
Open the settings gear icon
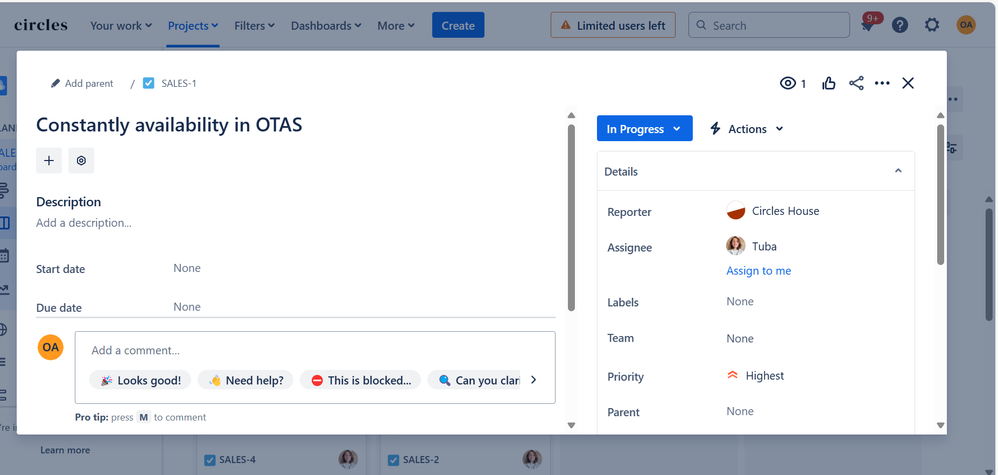pos(932,25)
